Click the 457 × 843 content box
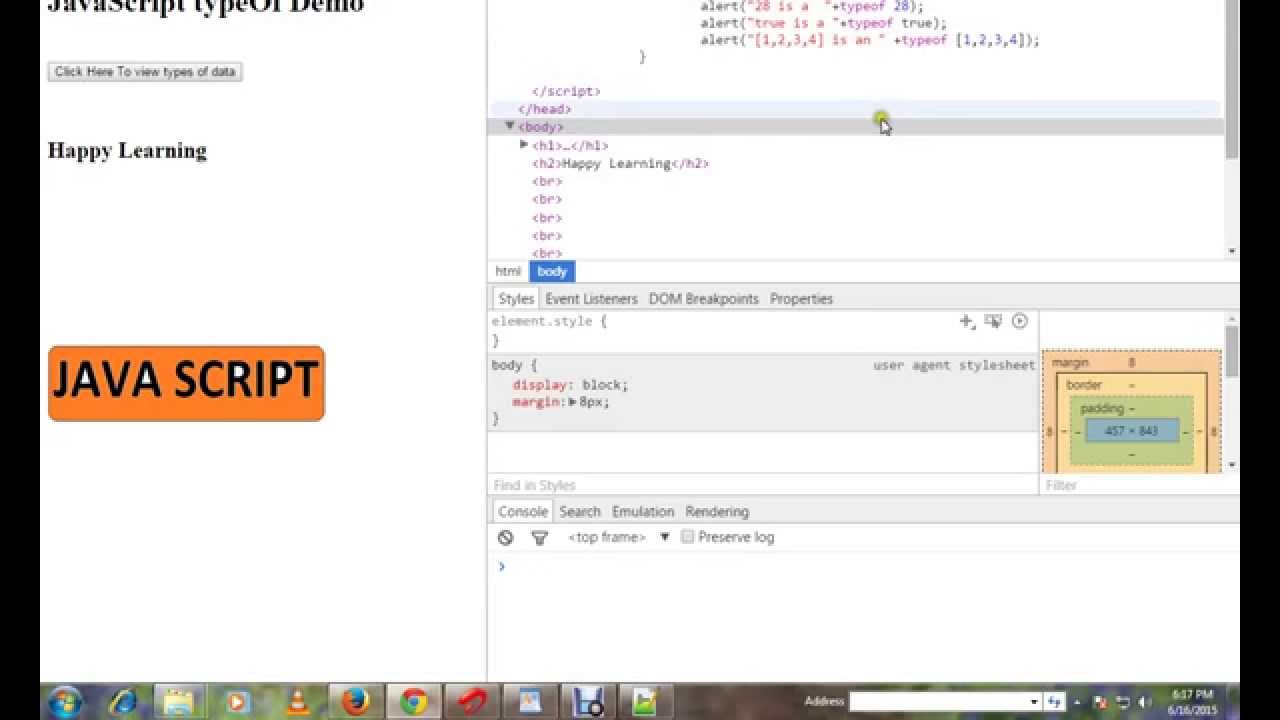 click(x=1131, y=431)
